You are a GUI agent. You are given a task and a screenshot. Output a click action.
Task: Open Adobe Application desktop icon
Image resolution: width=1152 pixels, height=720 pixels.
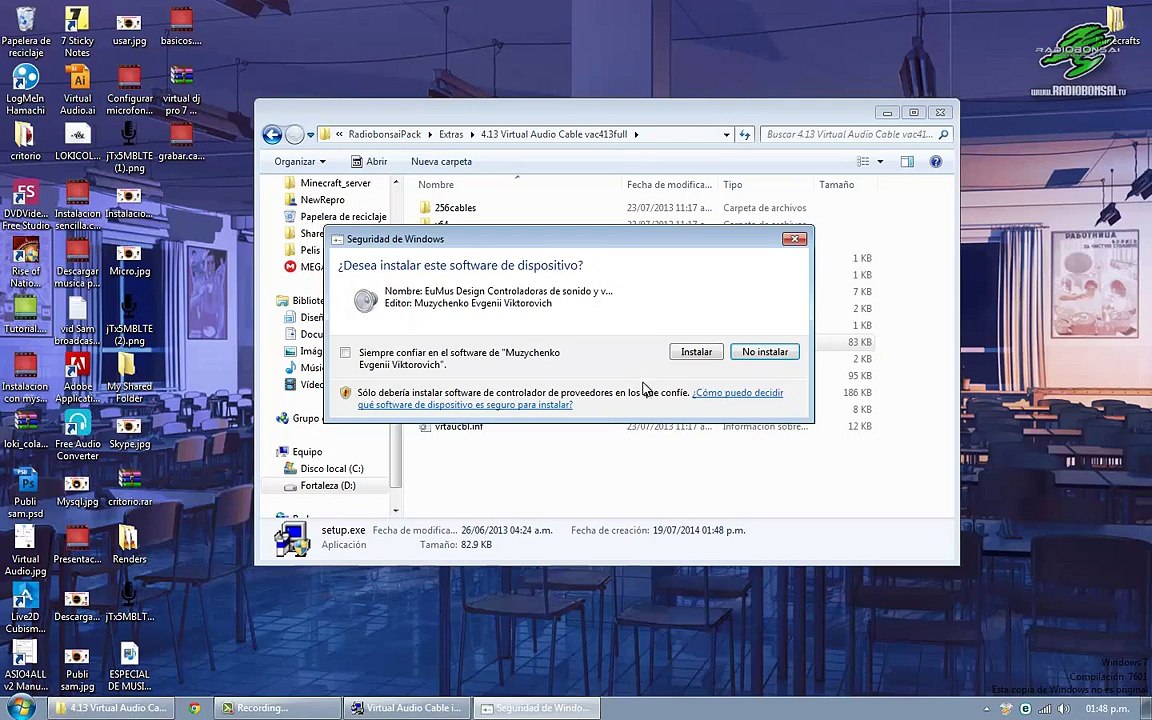coord(77,378)
